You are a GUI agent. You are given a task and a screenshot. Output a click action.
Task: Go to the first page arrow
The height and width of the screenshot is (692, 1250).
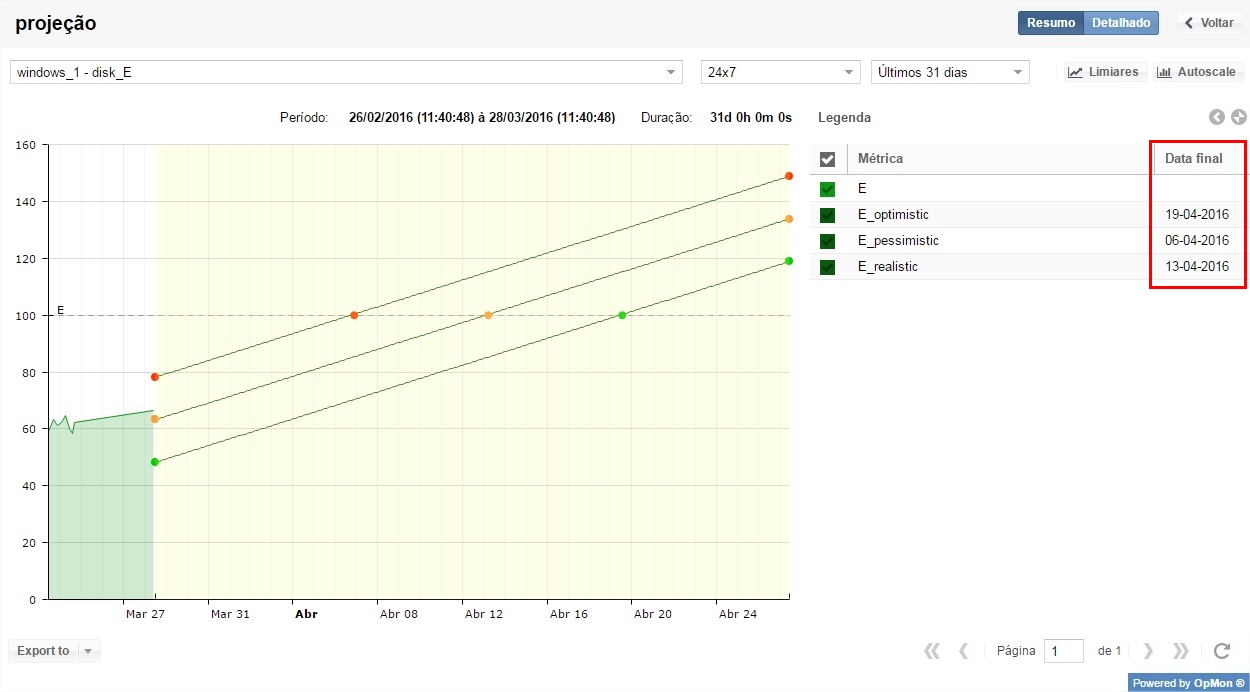932,651
